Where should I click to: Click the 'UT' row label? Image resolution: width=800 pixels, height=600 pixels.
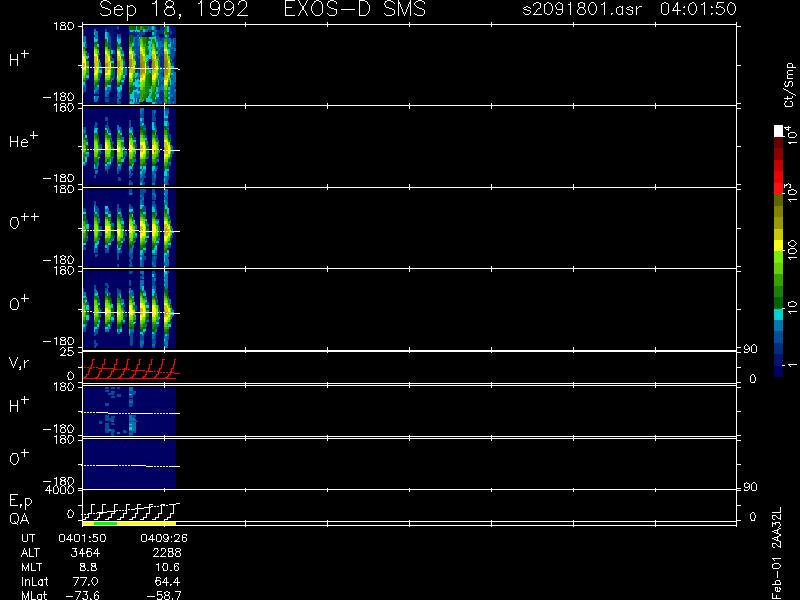coord(29,538)
